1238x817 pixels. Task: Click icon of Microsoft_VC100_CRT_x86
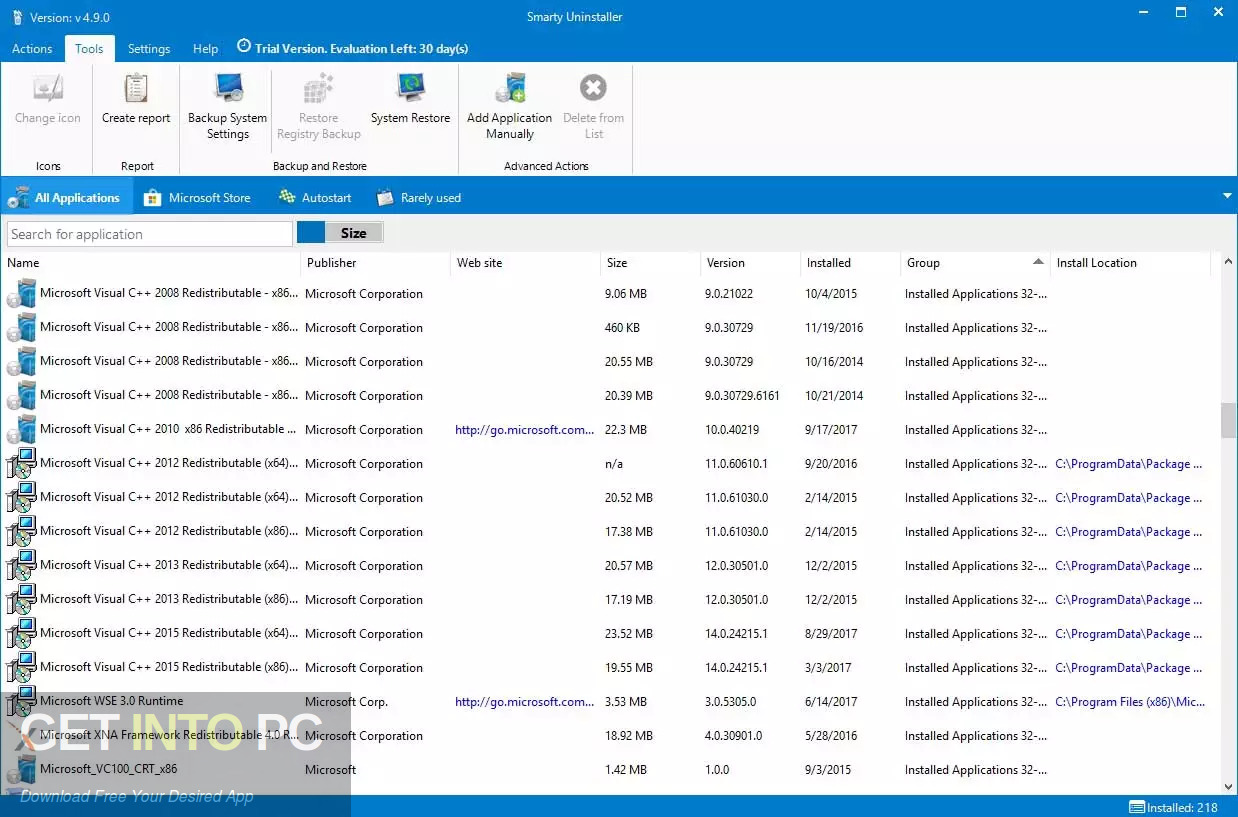tap(21, 770)
